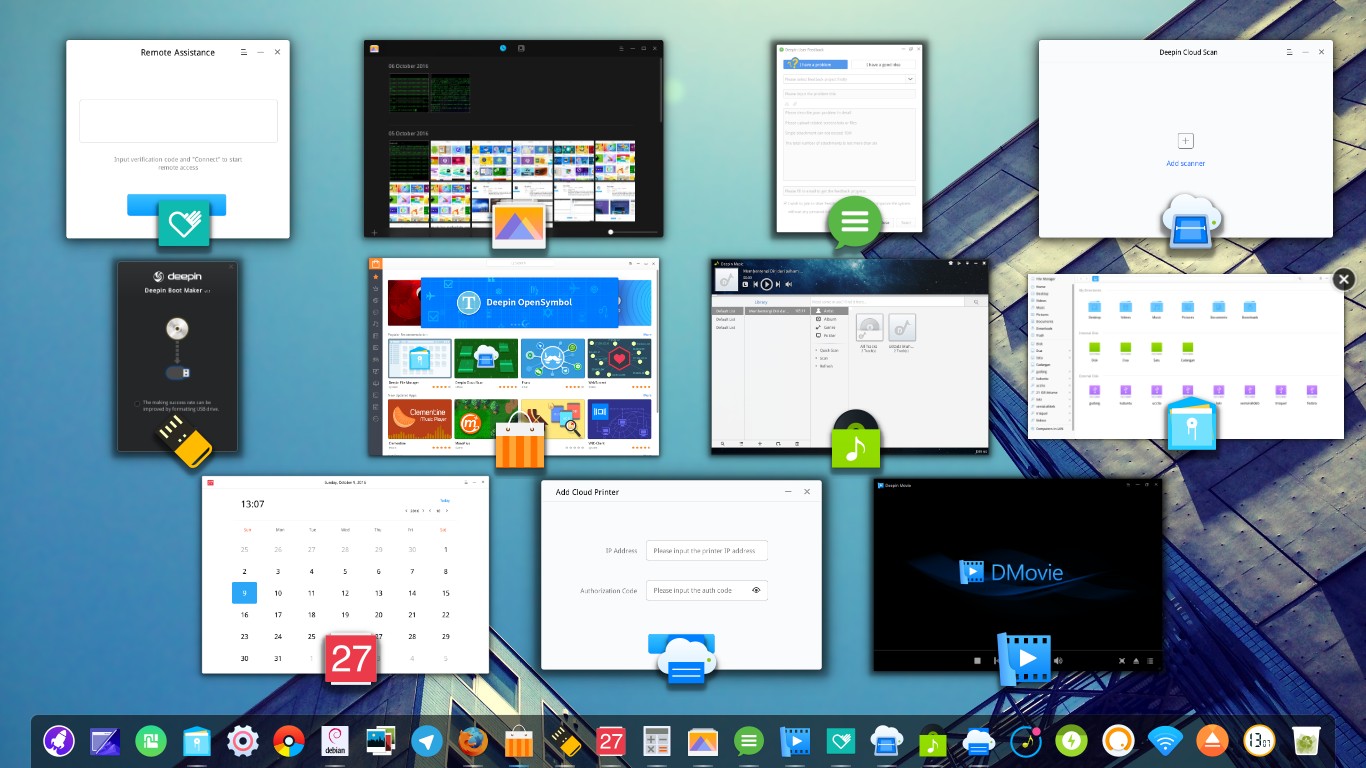Switch to the Albums tab icon in Image Viewer
This screenshot has width=1366, height=768.
[521, 48]
